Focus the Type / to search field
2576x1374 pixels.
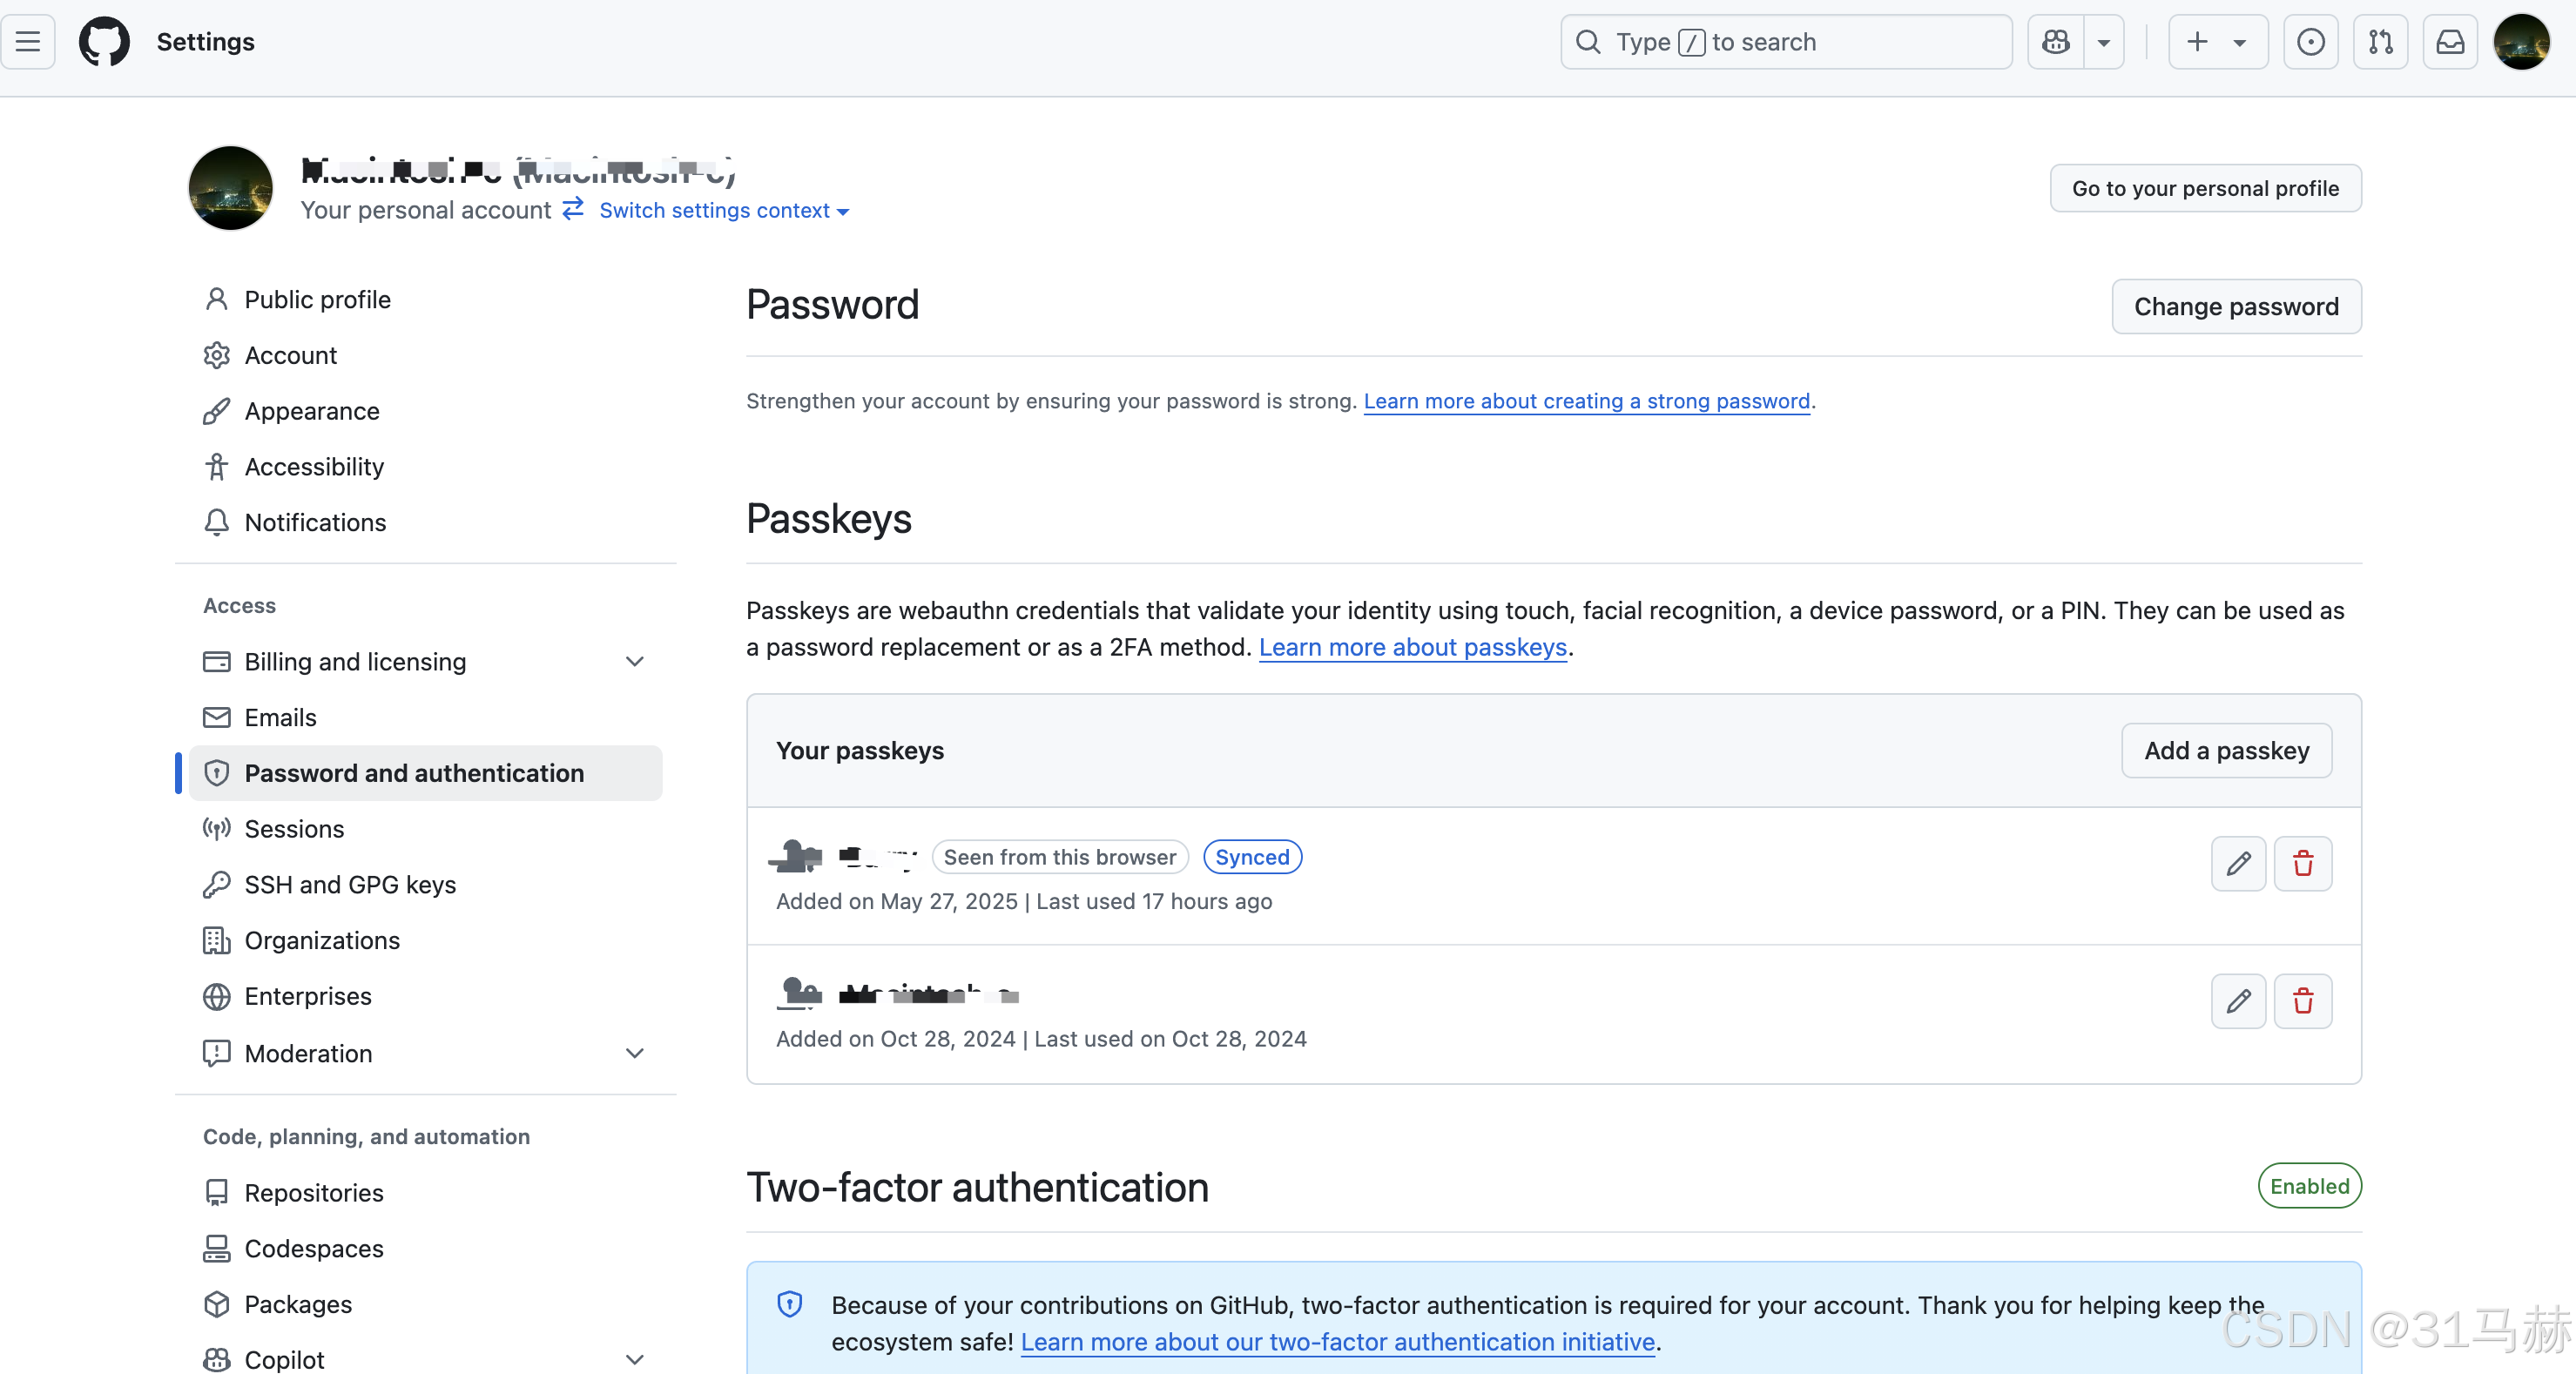point(1786,42)
